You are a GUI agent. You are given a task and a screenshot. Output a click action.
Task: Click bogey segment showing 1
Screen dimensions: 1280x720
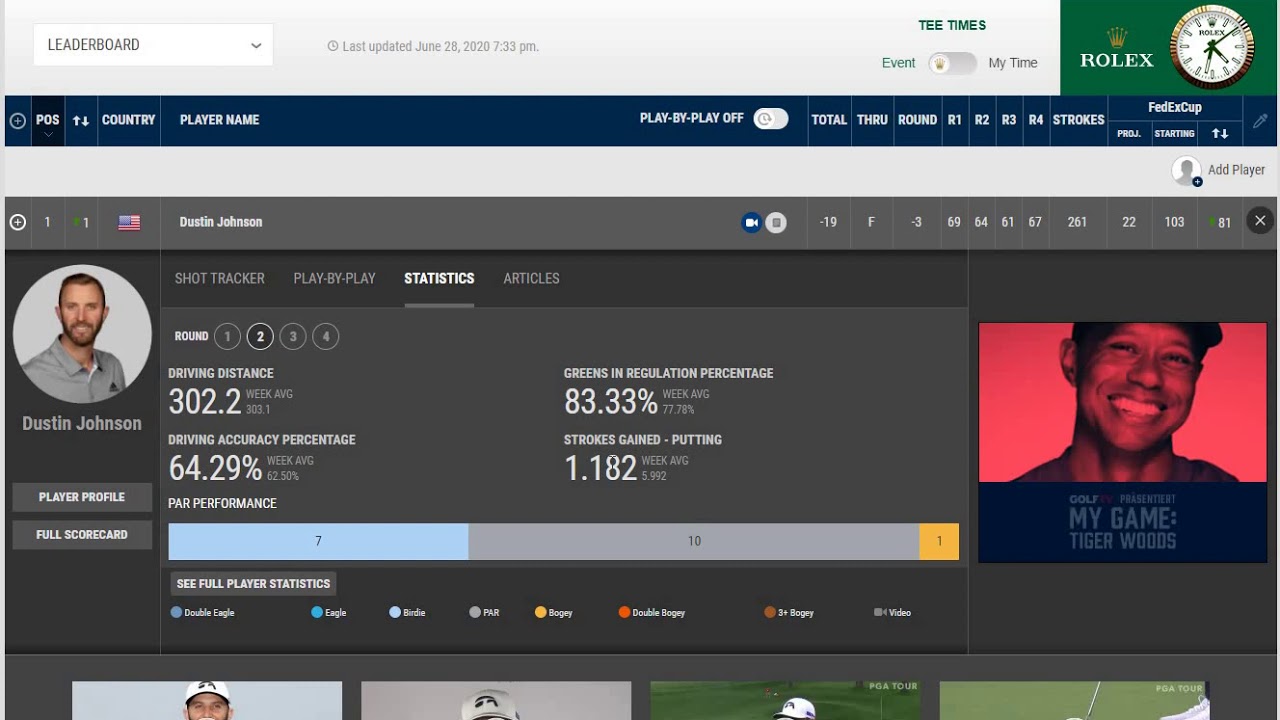pyautogui.click(x=939, y=541)
